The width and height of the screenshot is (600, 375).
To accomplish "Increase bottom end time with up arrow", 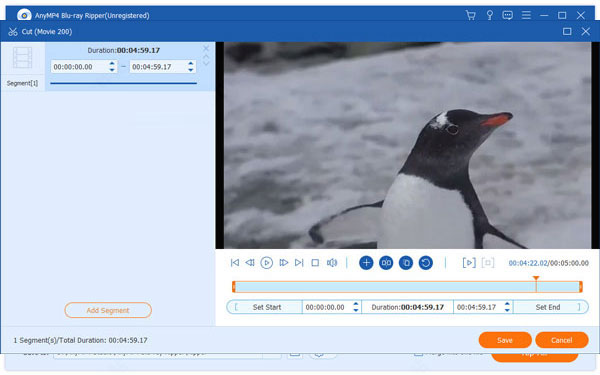I will pos(507,304).
